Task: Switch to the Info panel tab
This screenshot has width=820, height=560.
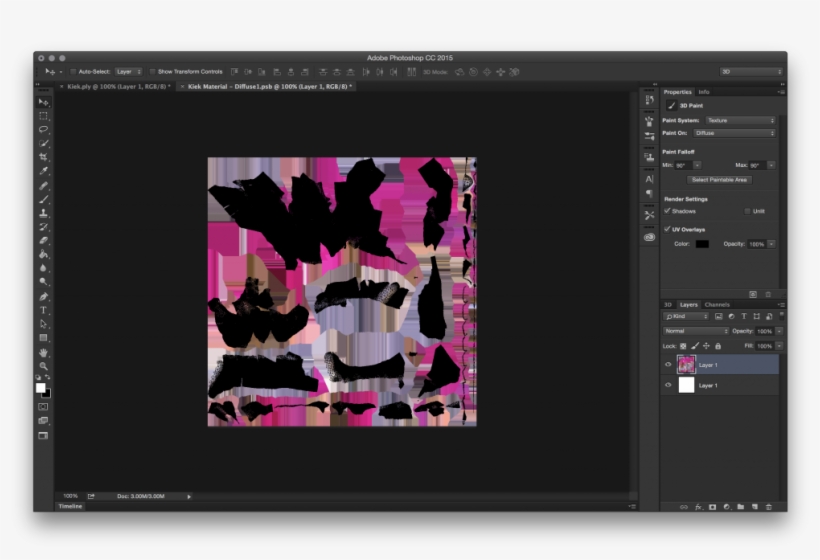Action: pyautogui.click(x=704, y=92)
